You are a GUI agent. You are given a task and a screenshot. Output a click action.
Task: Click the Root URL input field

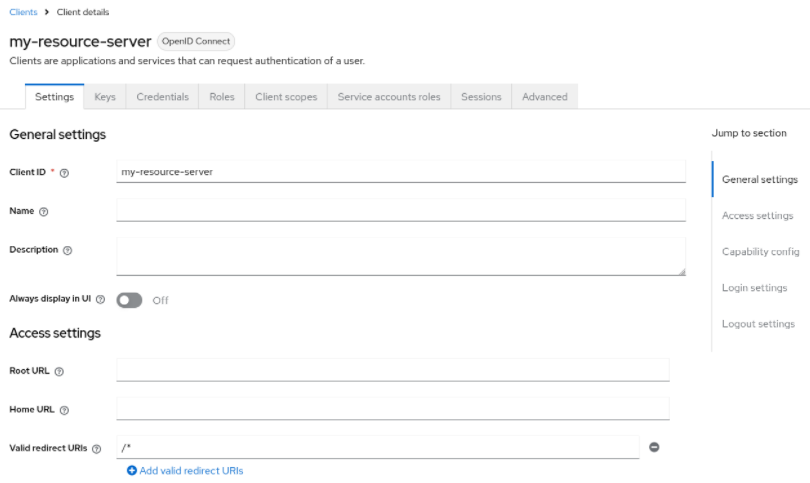(x=392, y=370)
